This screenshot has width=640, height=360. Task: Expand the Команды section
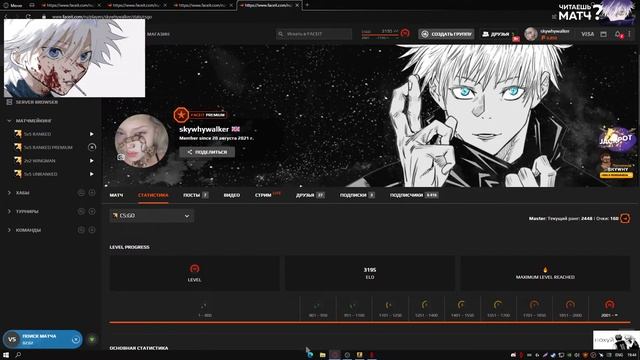point(9,230)
